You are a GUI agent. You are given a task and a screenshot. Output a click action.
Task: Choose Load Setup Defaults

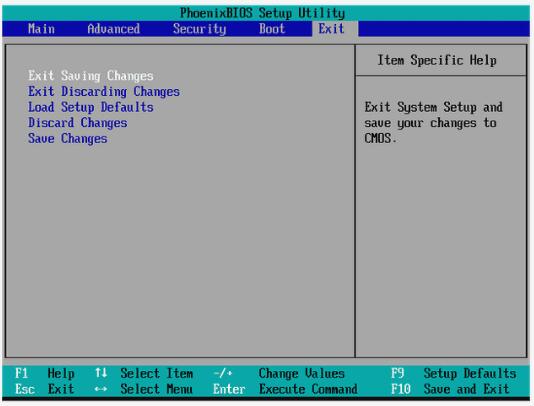tap(91, 107)
